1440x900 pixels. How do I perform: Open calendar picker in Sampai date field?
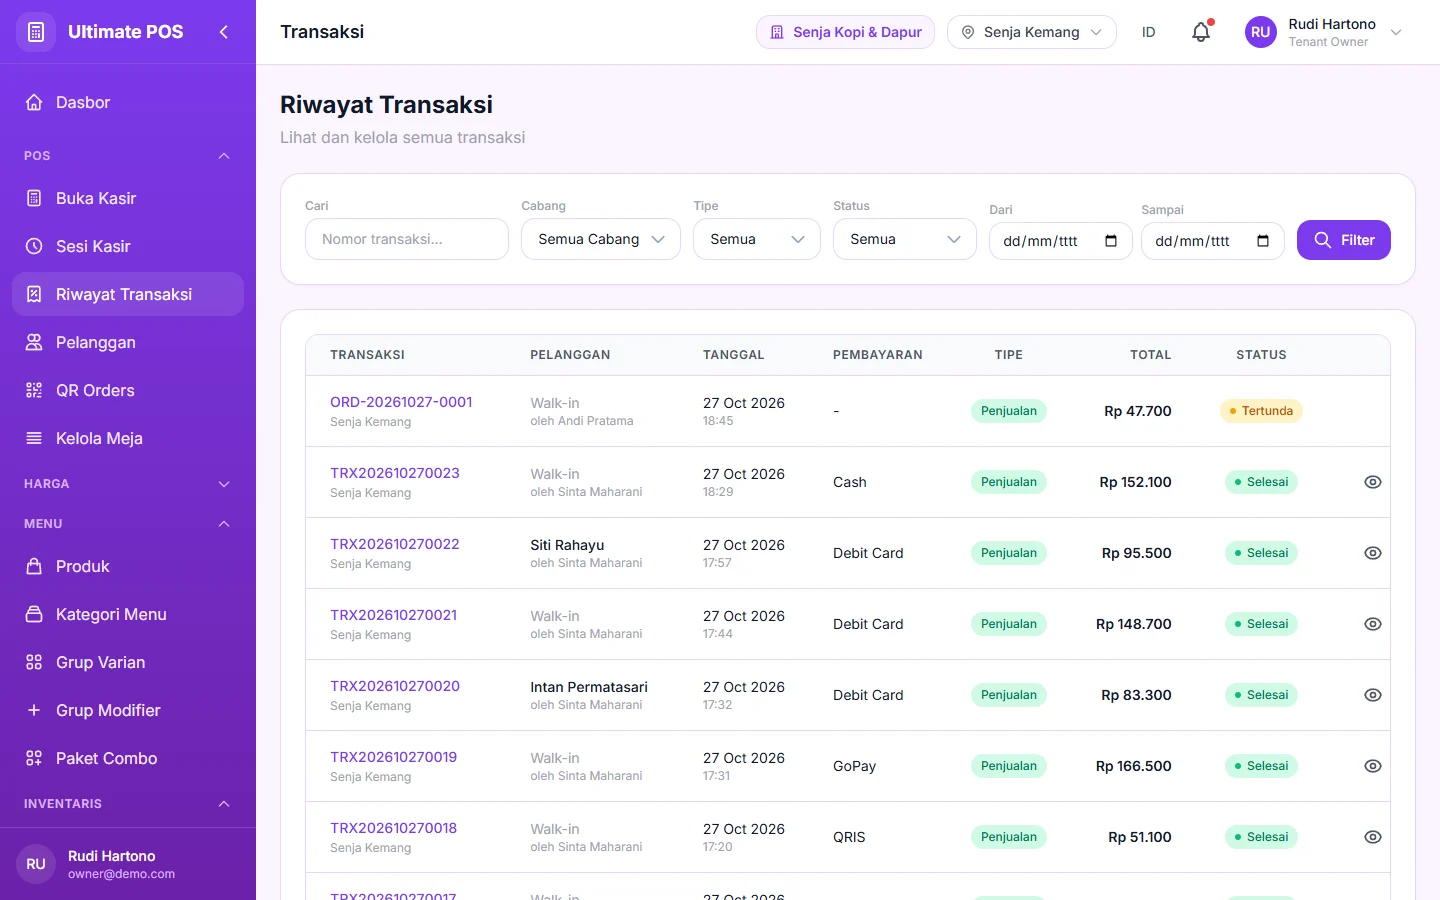[1263, 241]
